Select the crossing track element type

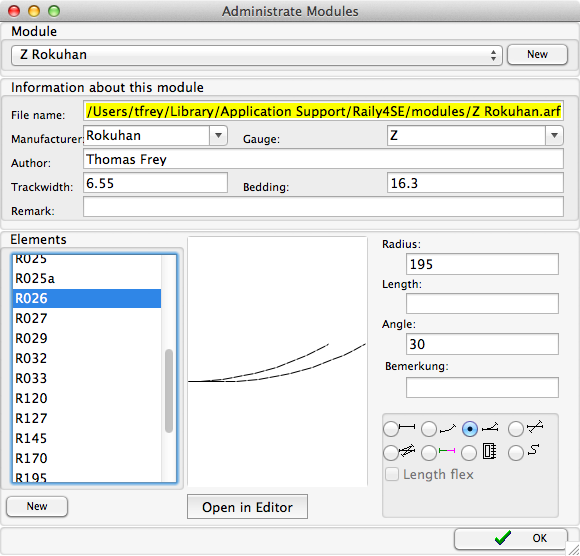pyautogui.click(x=516, y=429)
